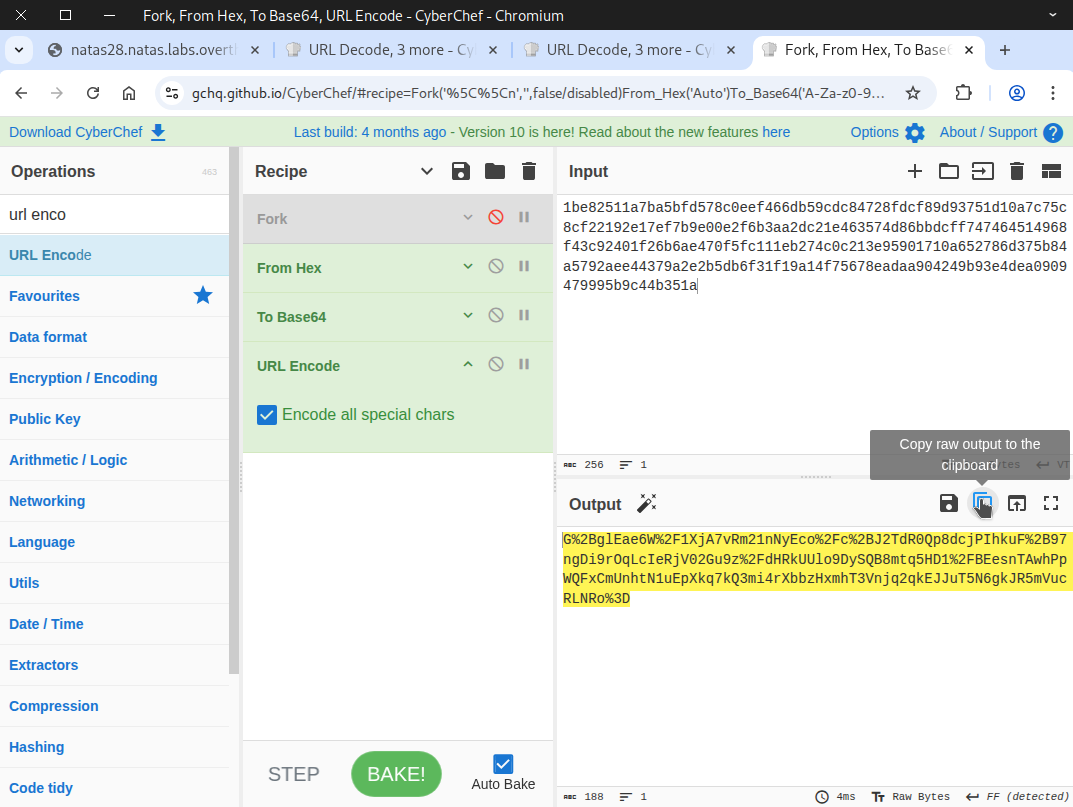This screenshot has width=1073, height=807.
Task: Open the Favourites operations category
Action: pyautogui.click(x=45, y=296)
